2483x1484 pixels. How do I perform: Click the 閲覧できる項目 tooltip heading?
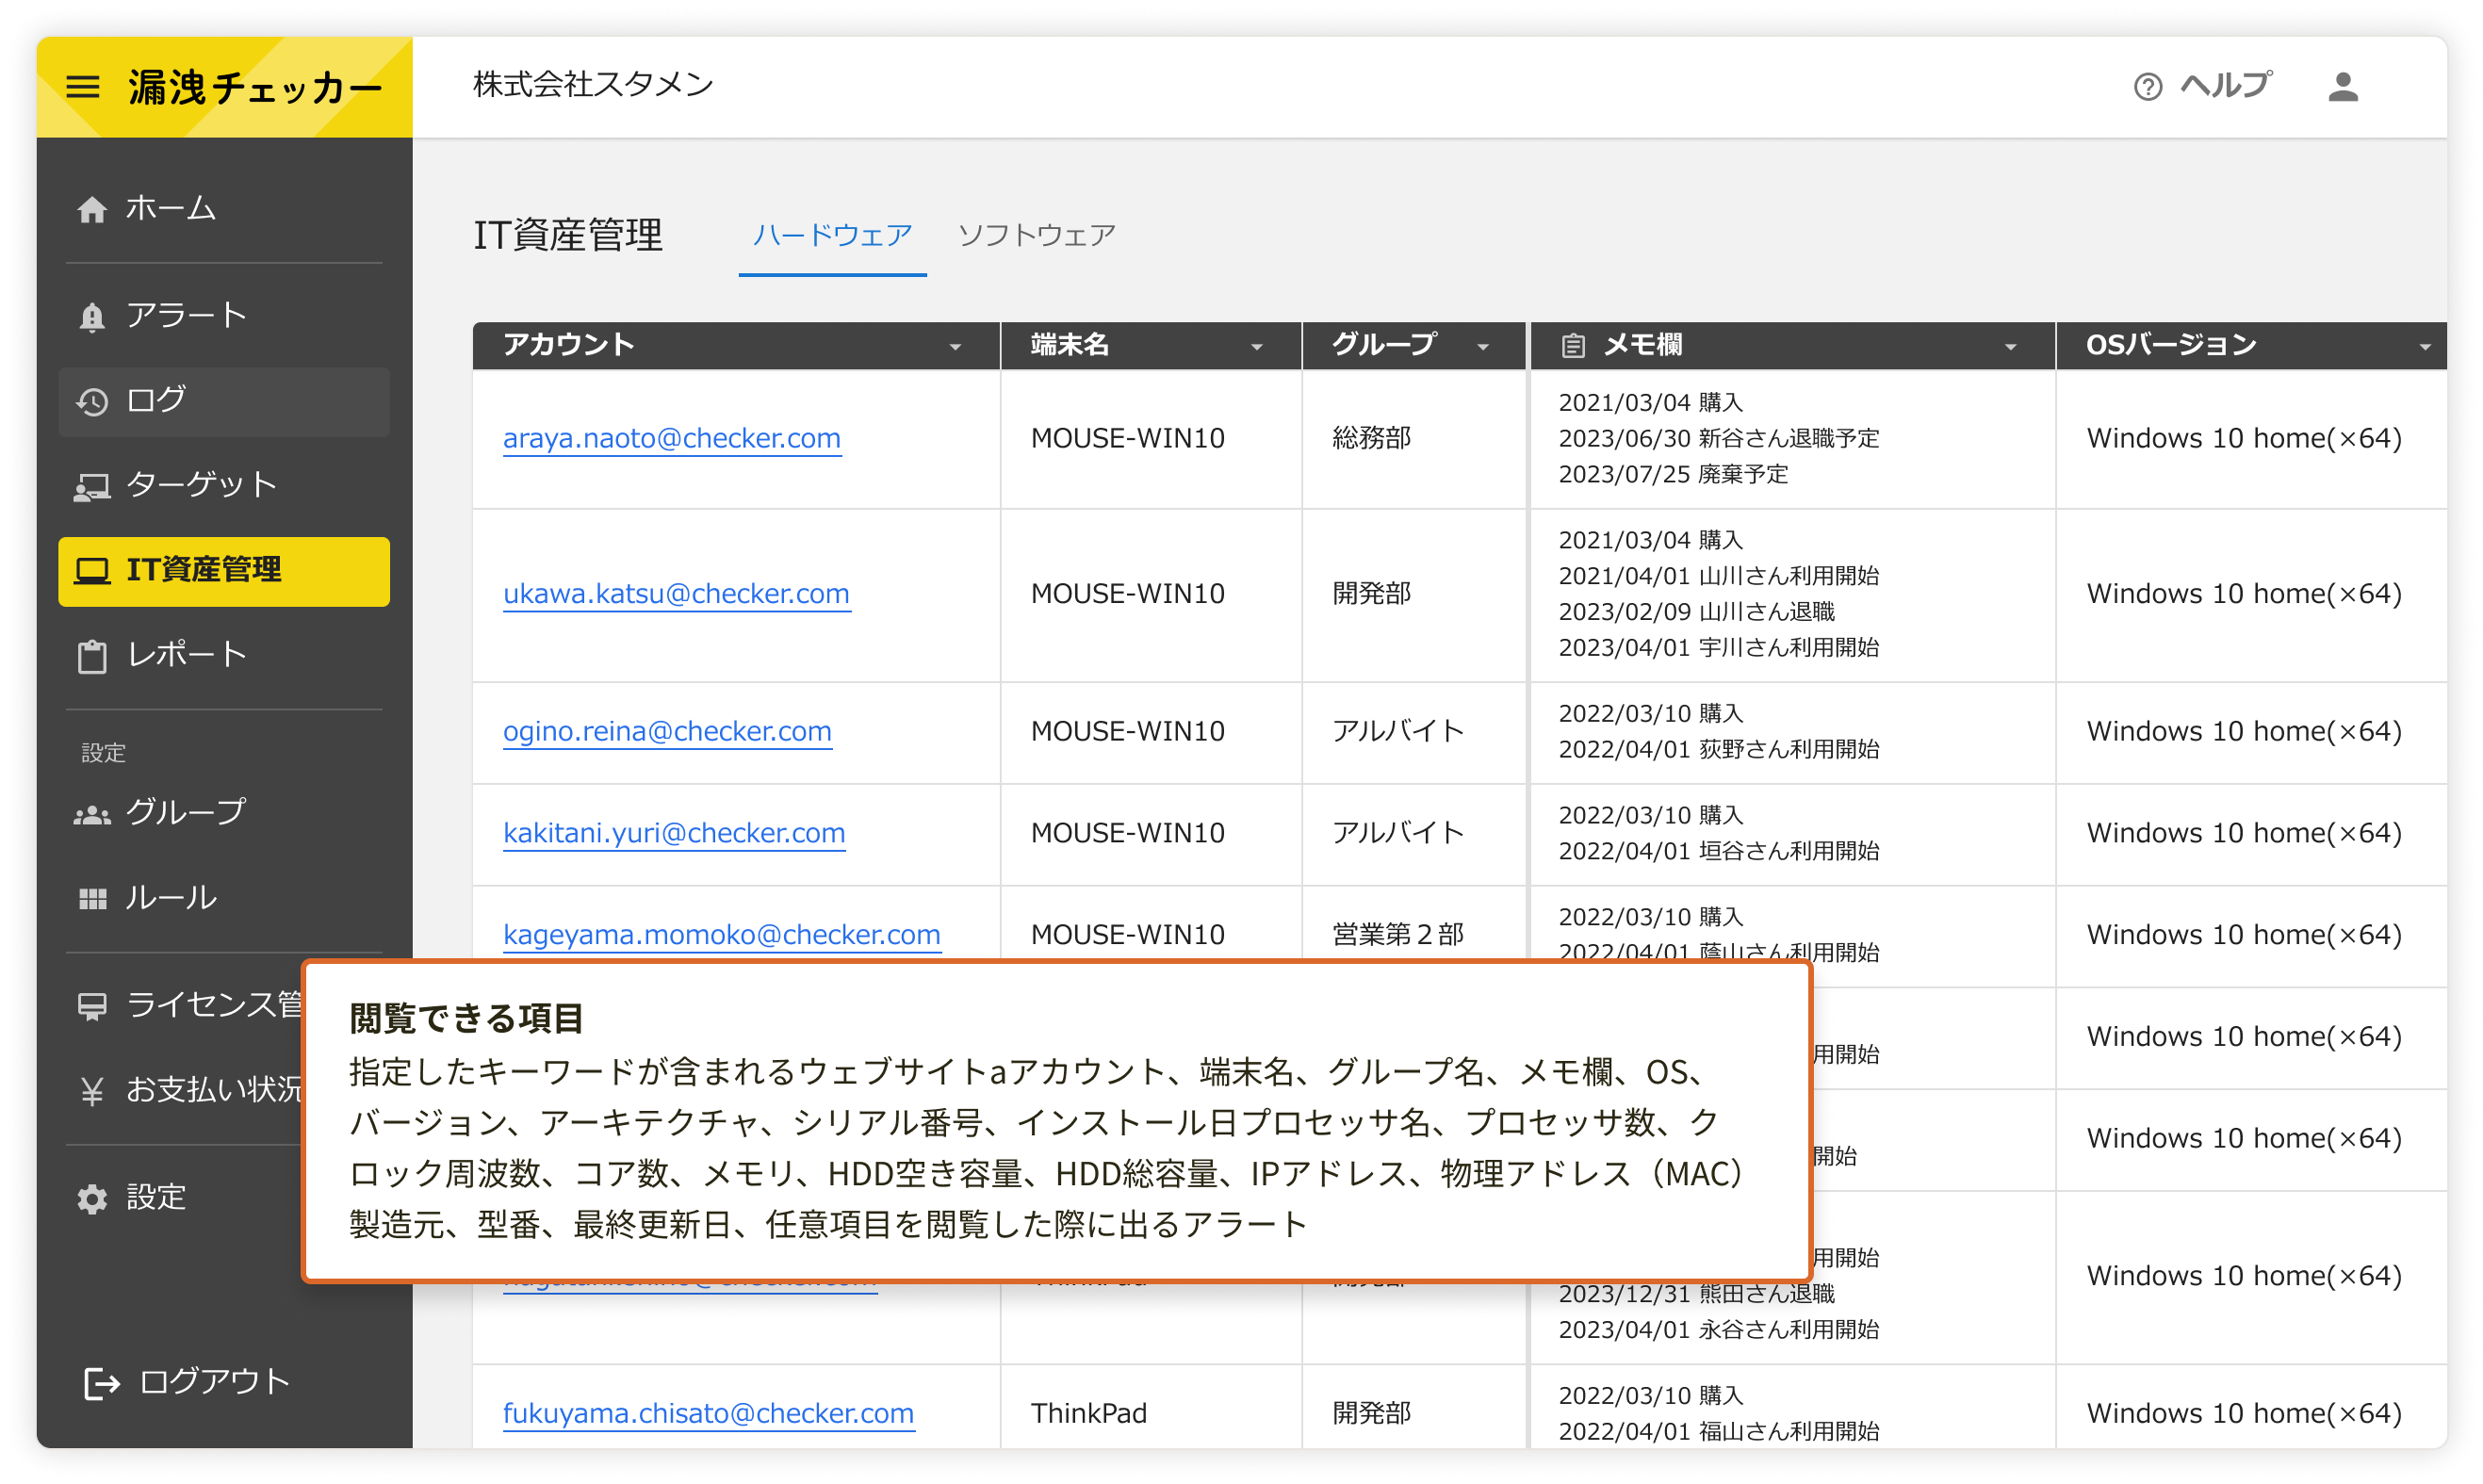point(466,1019)
